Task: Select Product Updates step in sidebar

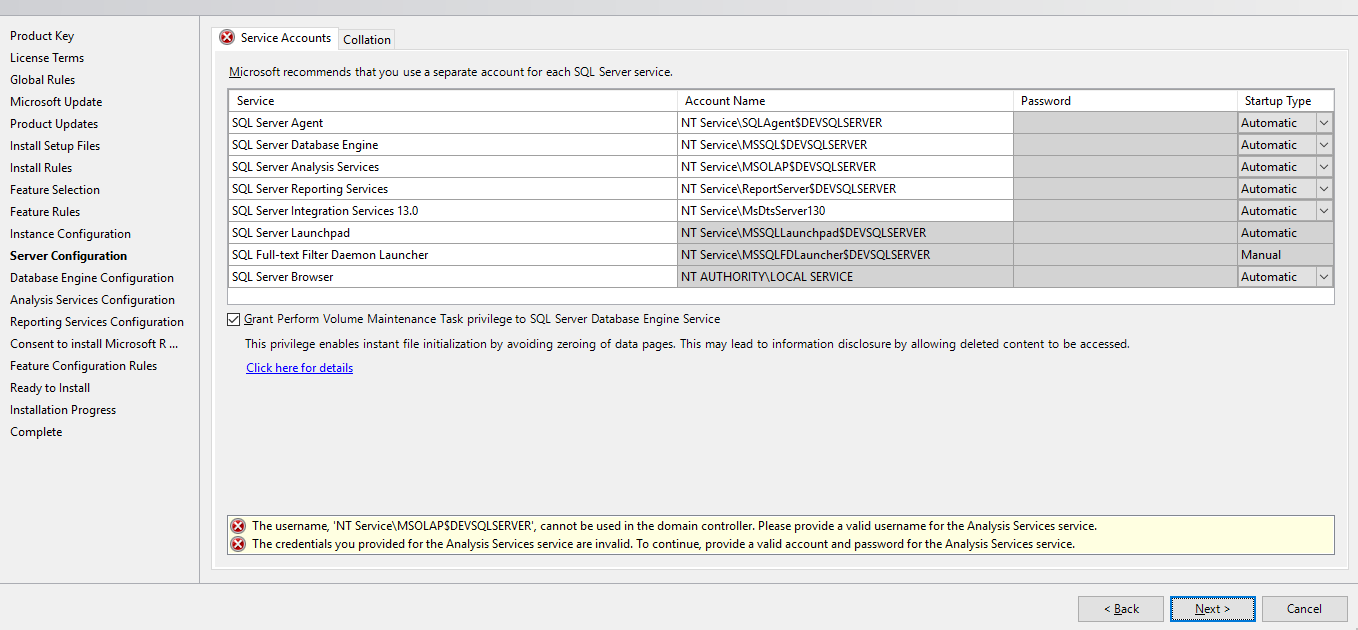Action: tap(54, 124)
